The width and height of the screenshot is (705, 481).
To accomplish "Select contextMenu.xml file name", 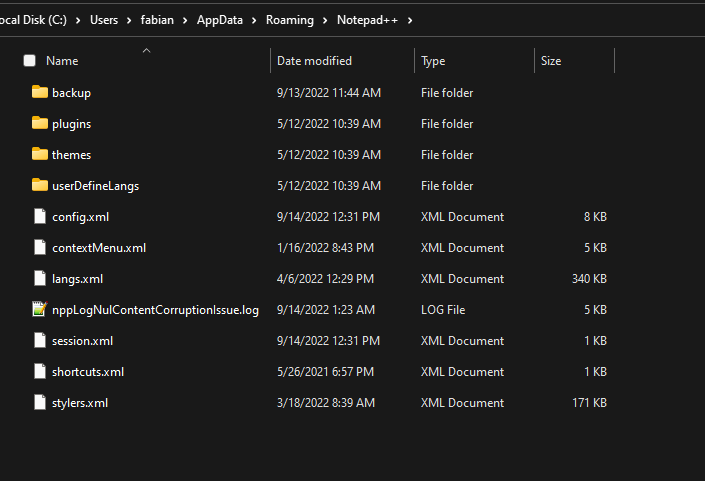I will (x=99, y=248).
